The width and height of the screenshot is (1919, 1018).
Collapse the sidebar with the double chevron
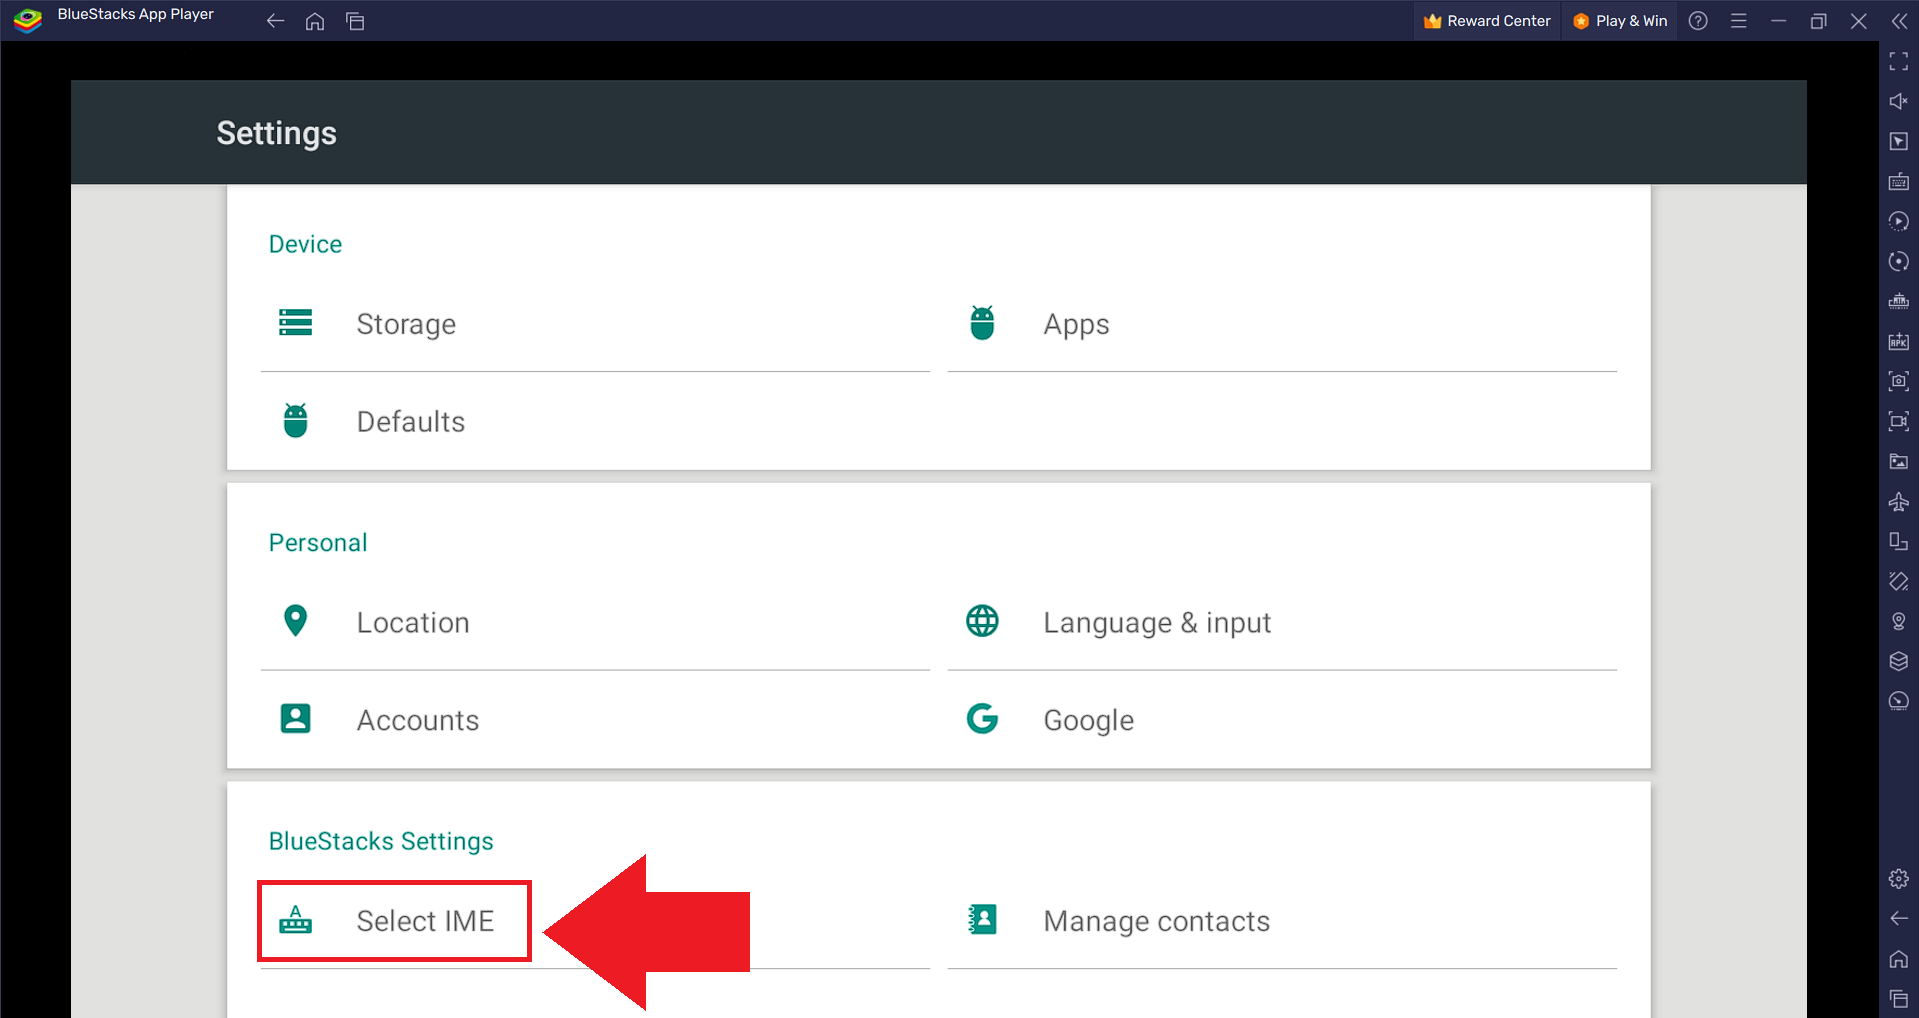point(1899,21)
